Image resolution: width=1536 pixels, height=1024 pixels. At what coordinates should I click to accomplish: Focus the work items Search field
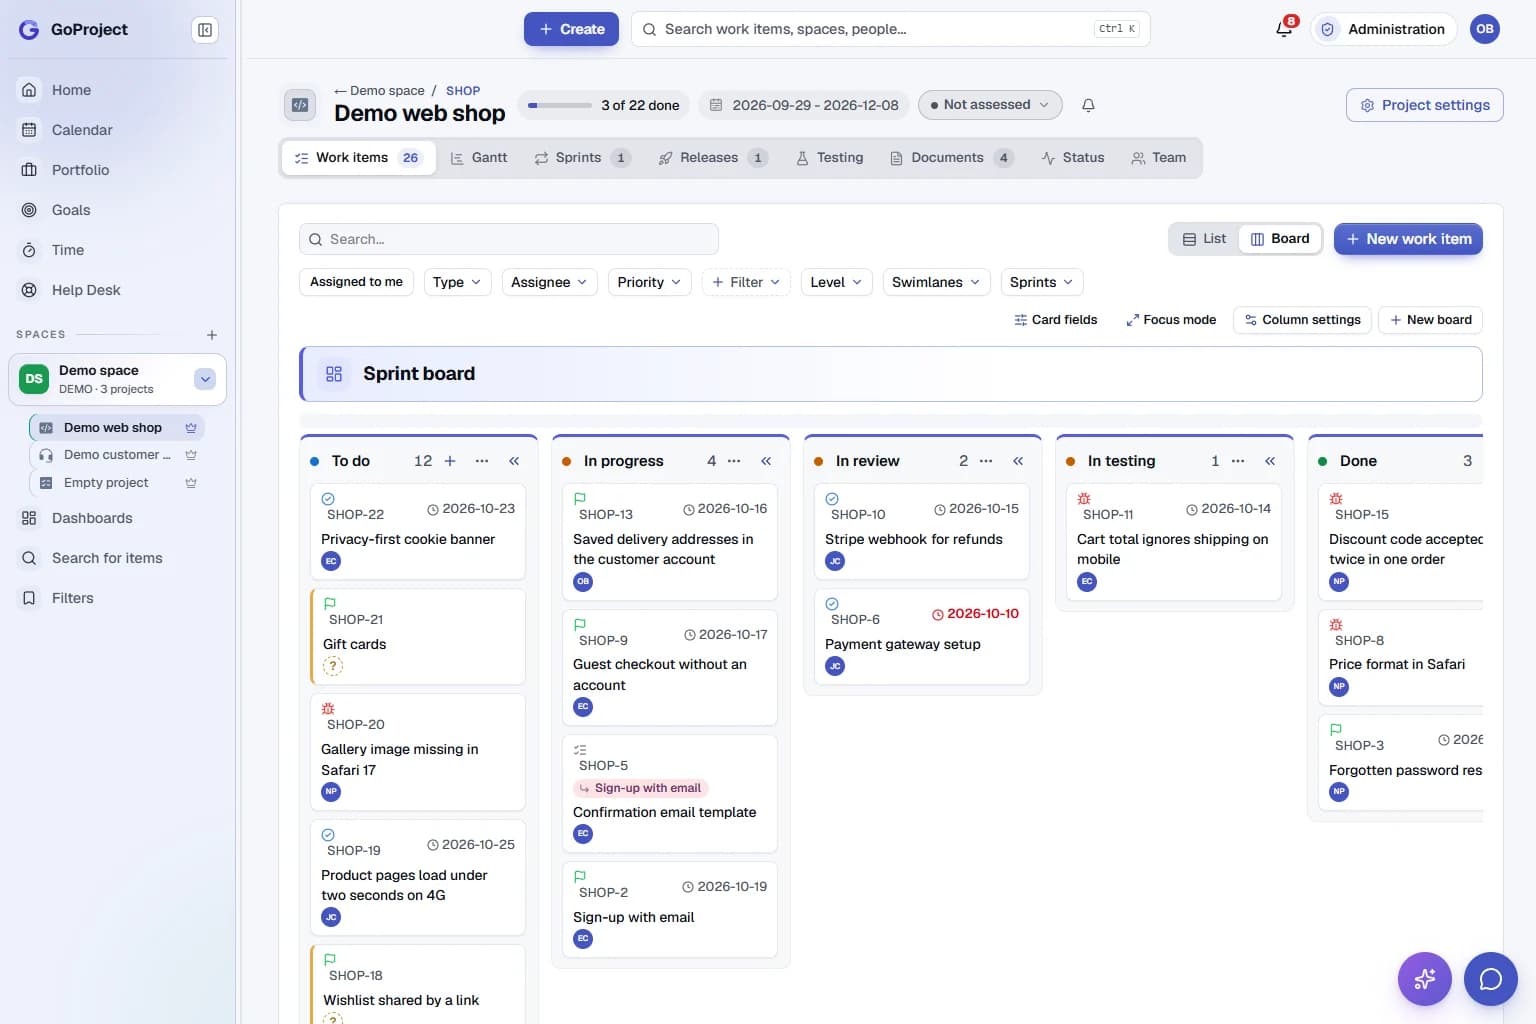point(509,239)
